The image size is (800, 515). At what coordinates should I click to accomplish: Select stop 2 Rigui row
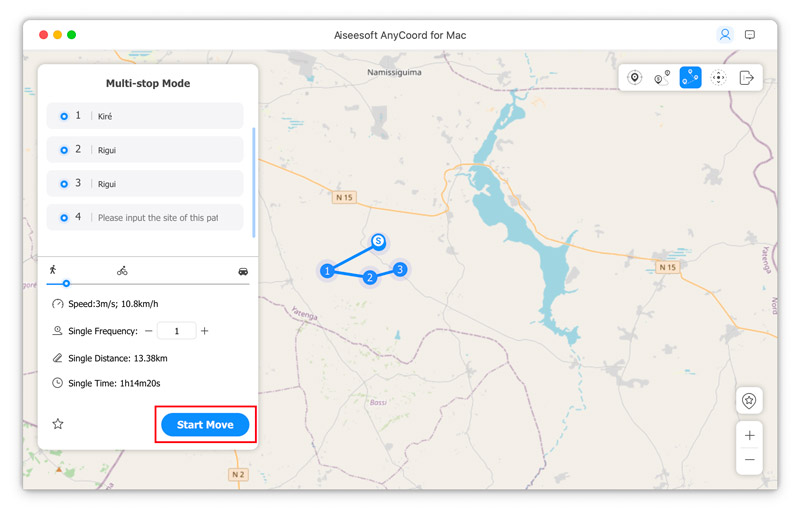pos(145,150)
